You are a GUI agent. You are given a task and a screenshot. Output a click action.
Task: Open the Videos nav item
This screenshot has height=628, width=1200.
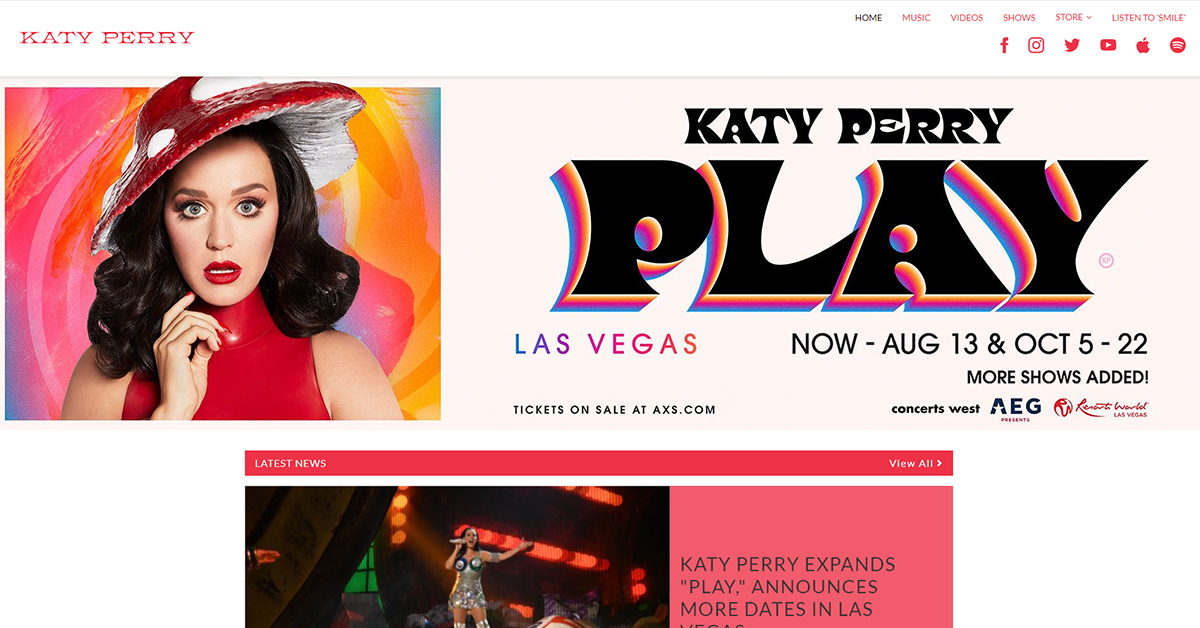(966, 18)
